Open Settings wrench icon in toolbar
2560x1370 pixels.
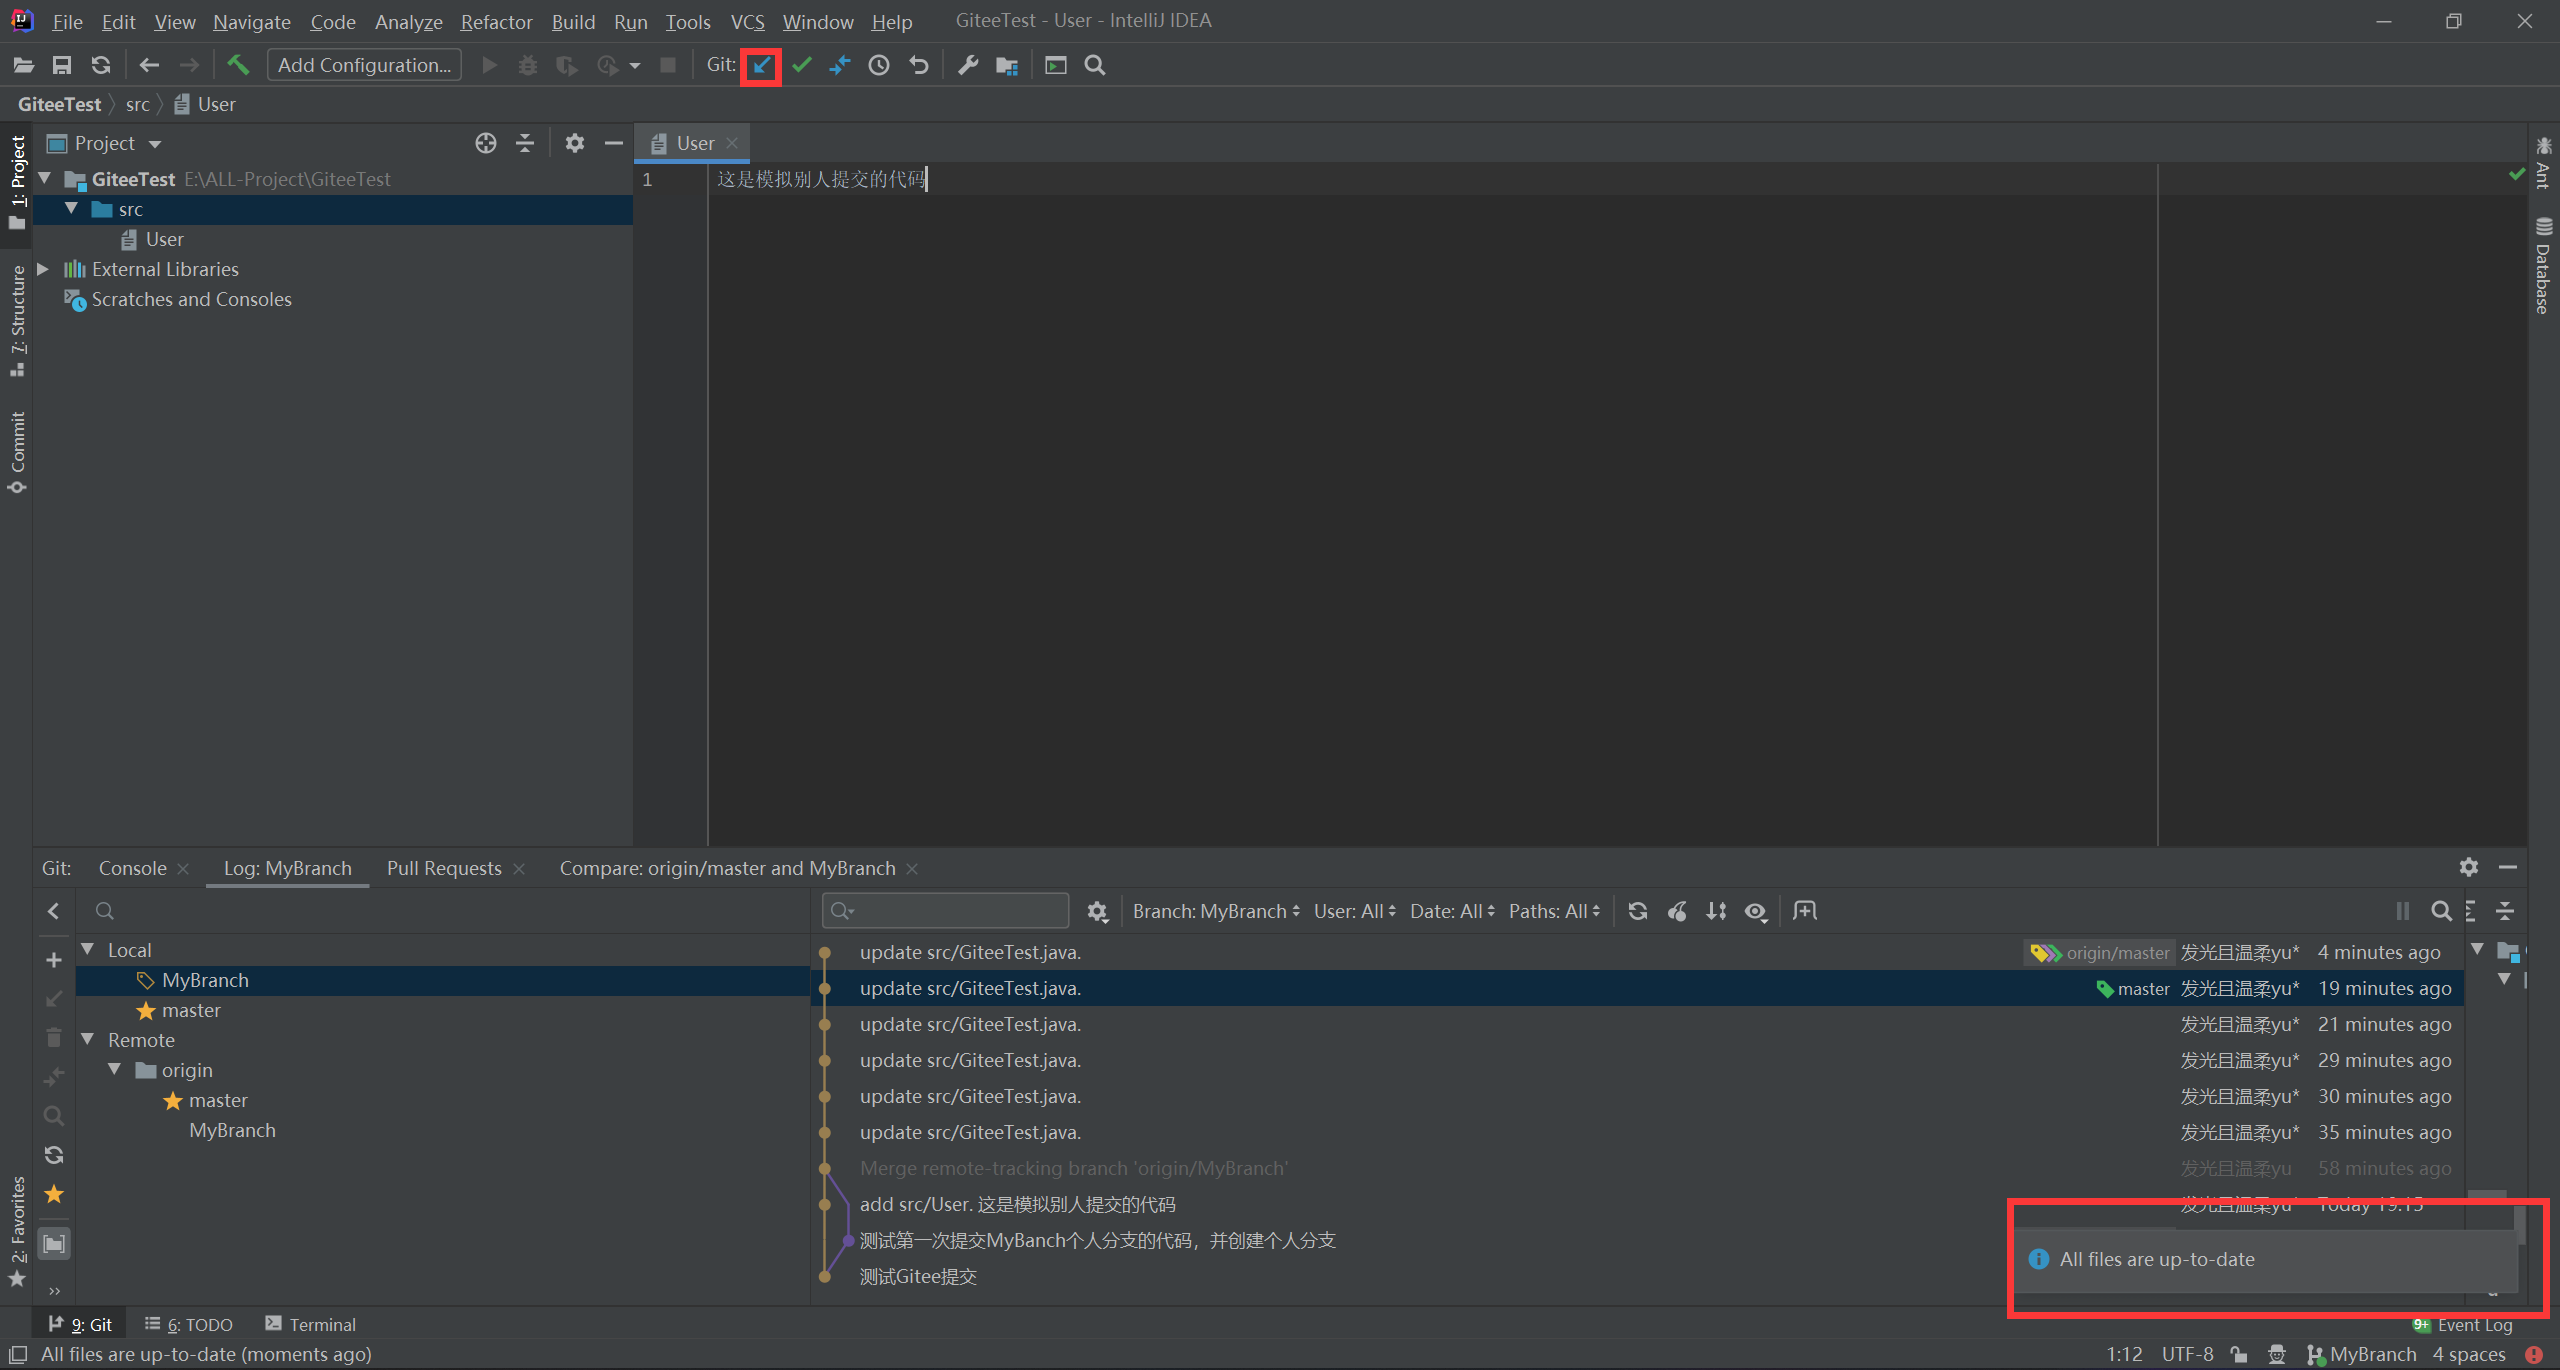[x=967, y=66]
